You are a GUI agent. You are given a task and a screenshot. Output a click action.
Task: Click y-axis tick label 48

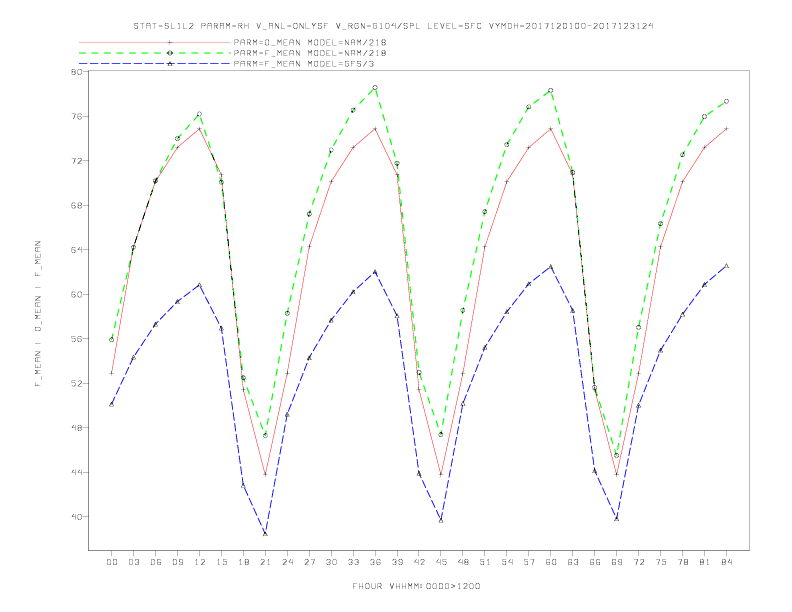pyautogui.click(x=76, y=428)
